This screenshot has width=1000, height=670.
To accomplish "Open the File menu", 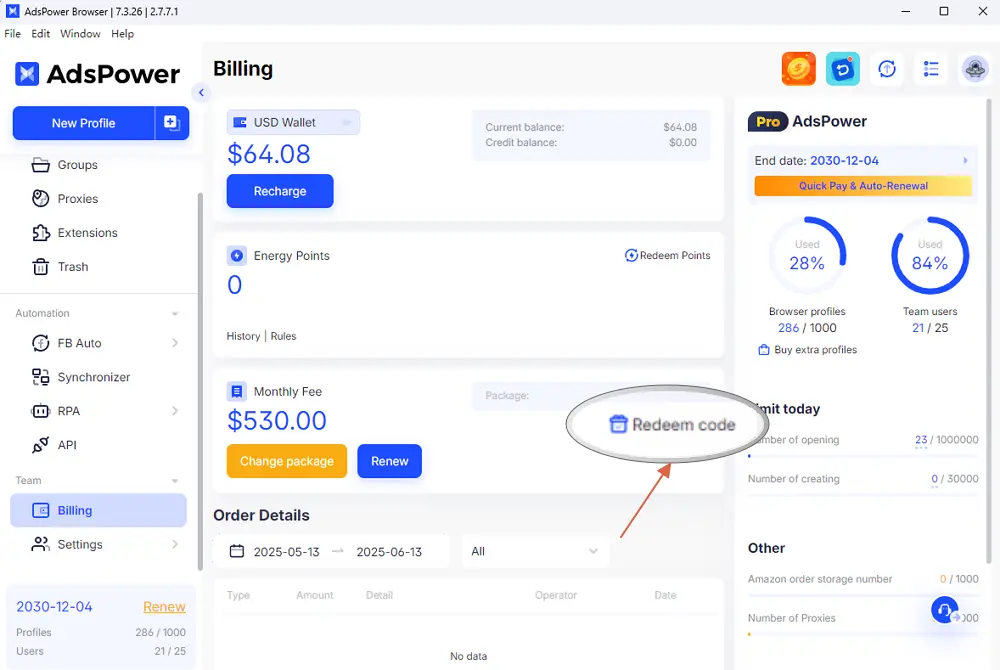I will 12,33.
